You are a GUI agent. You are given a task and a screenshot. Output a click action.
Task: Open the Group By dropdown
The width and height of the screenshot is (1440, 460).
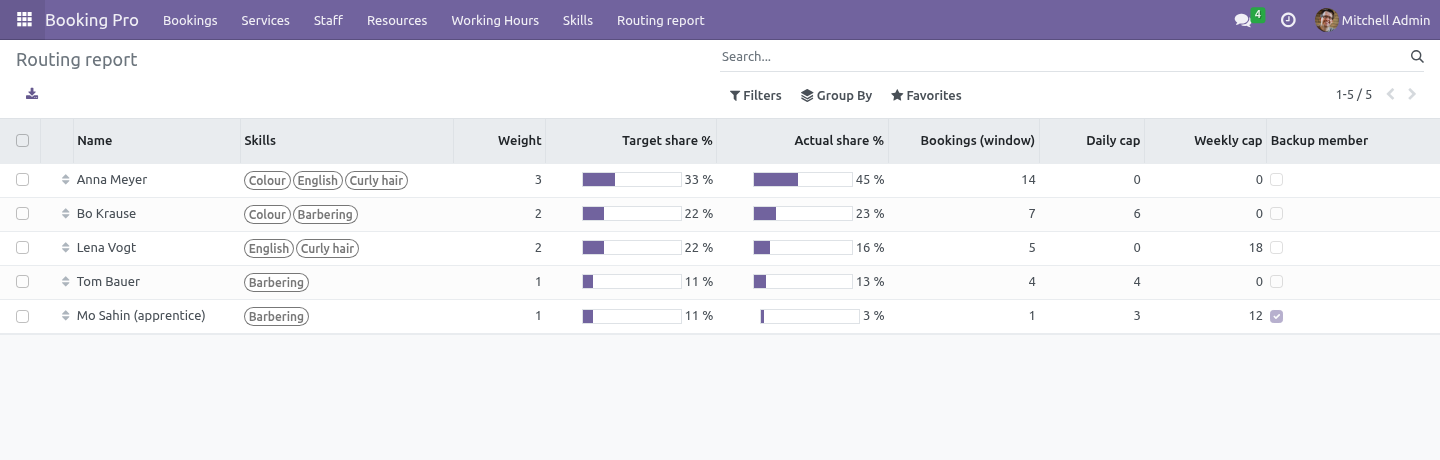click(x=837, y=96)
